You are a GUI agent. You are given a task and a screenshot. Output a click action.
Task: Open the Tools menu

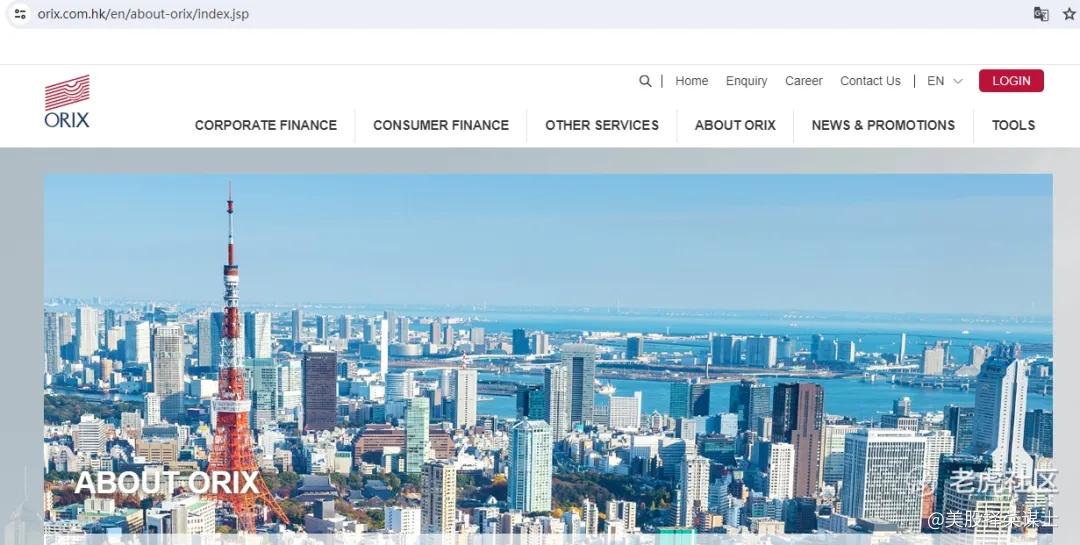click(1013, 125)
